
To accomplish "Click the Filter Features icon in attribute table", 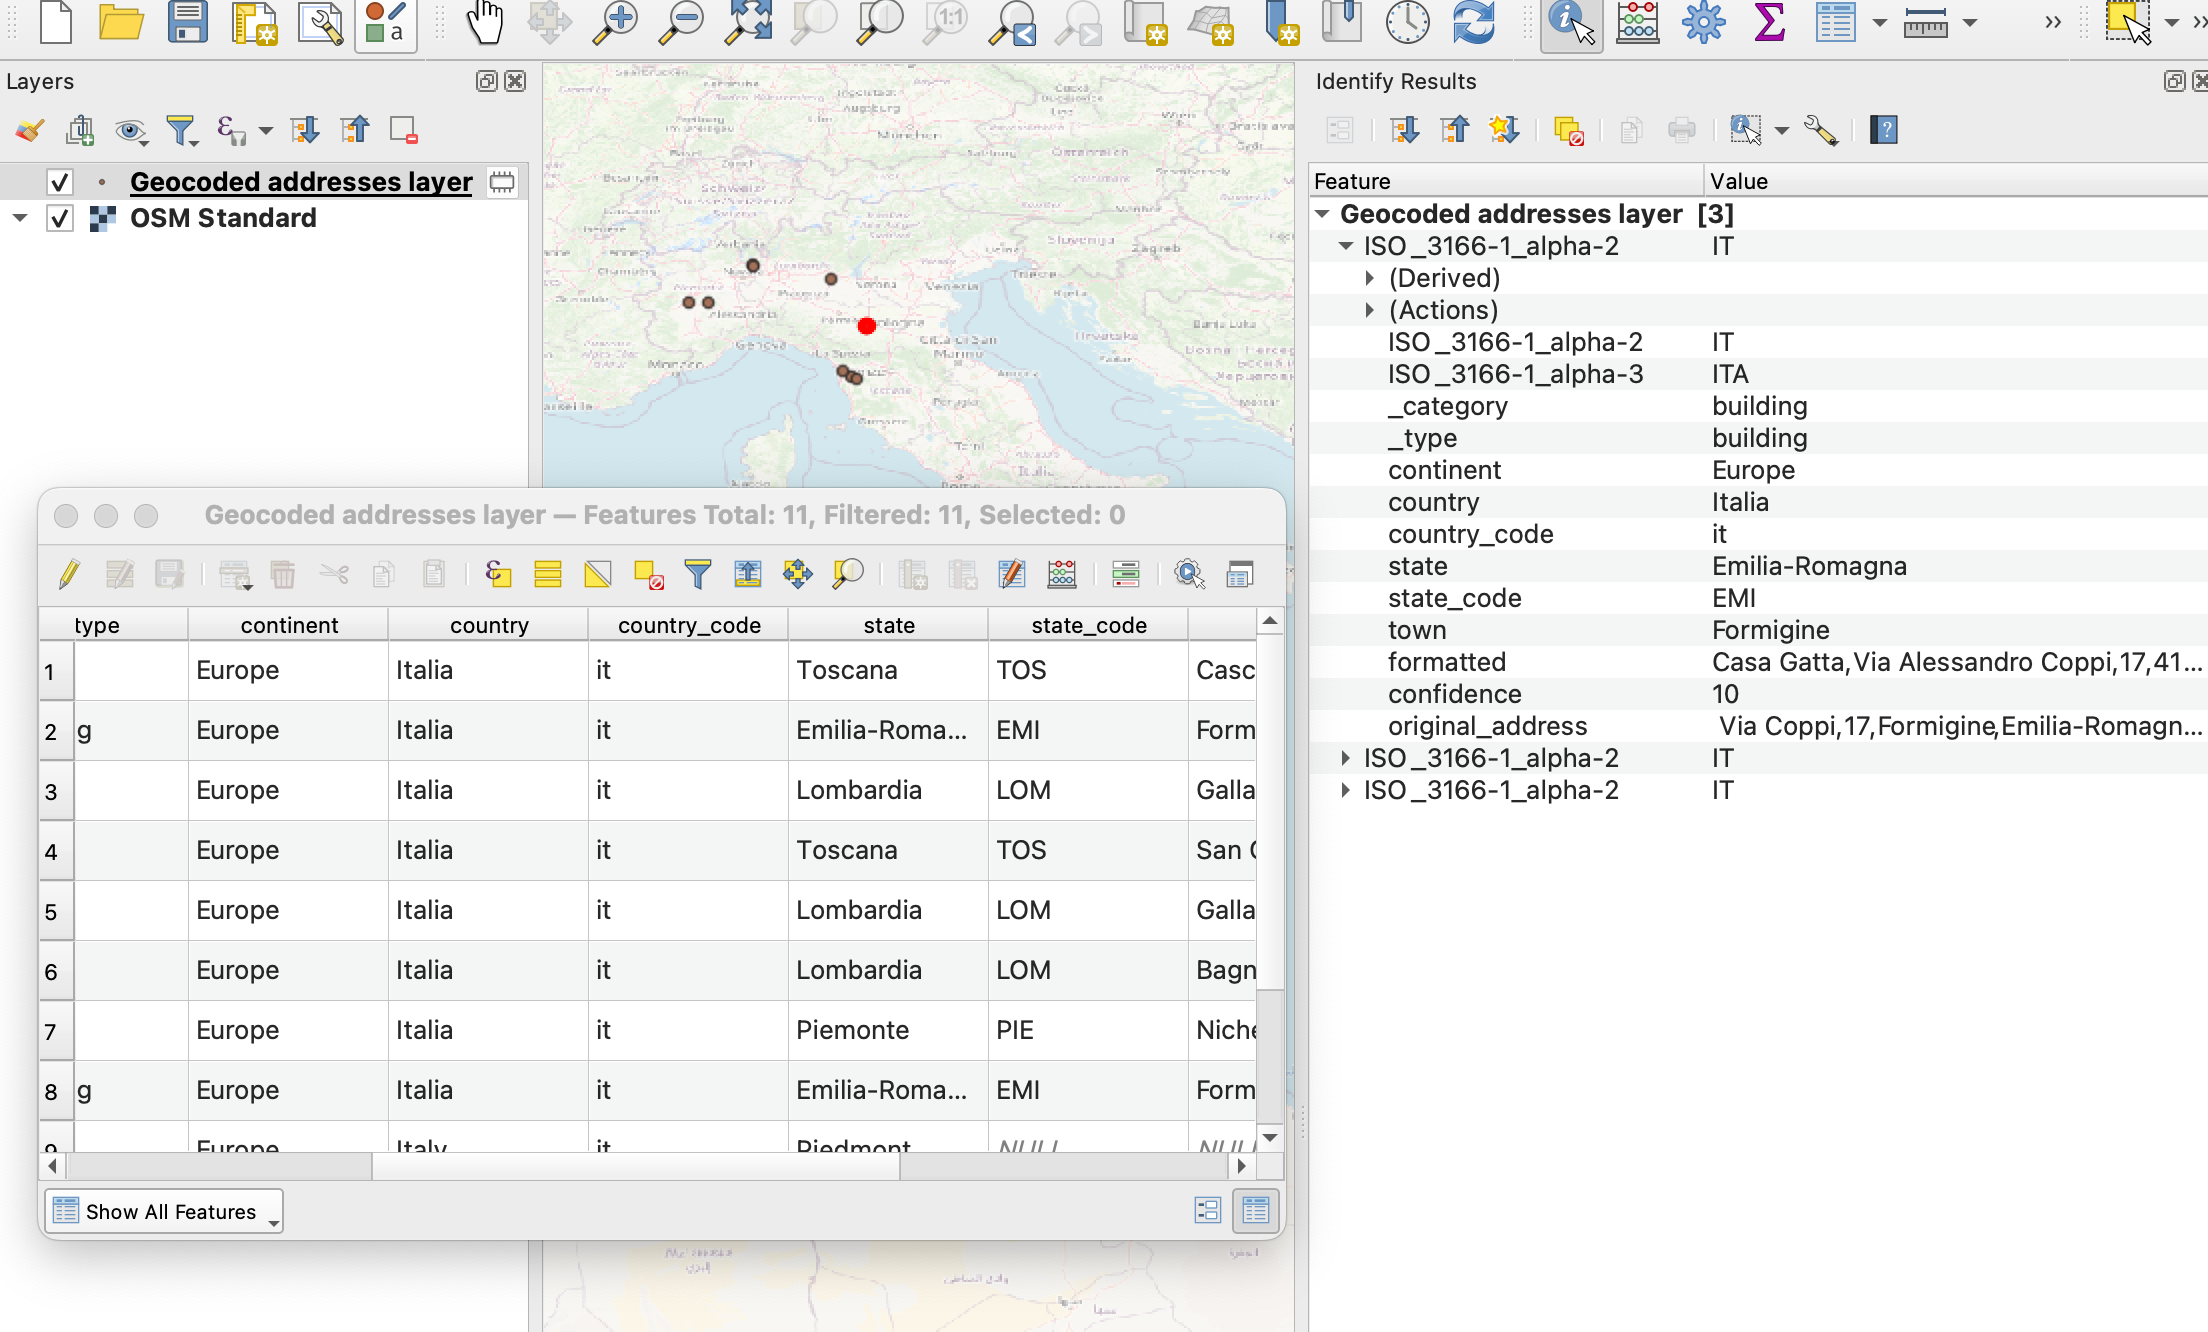I will point(699,574).
